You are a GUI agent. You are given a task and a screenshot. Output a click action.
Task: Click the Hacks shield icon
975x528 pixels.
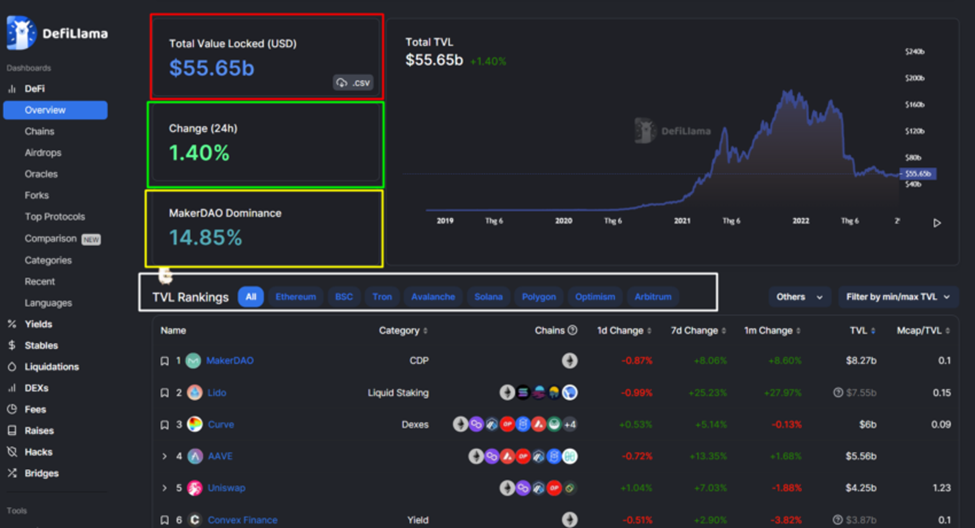pyautogui.click(x=12, y=452)
